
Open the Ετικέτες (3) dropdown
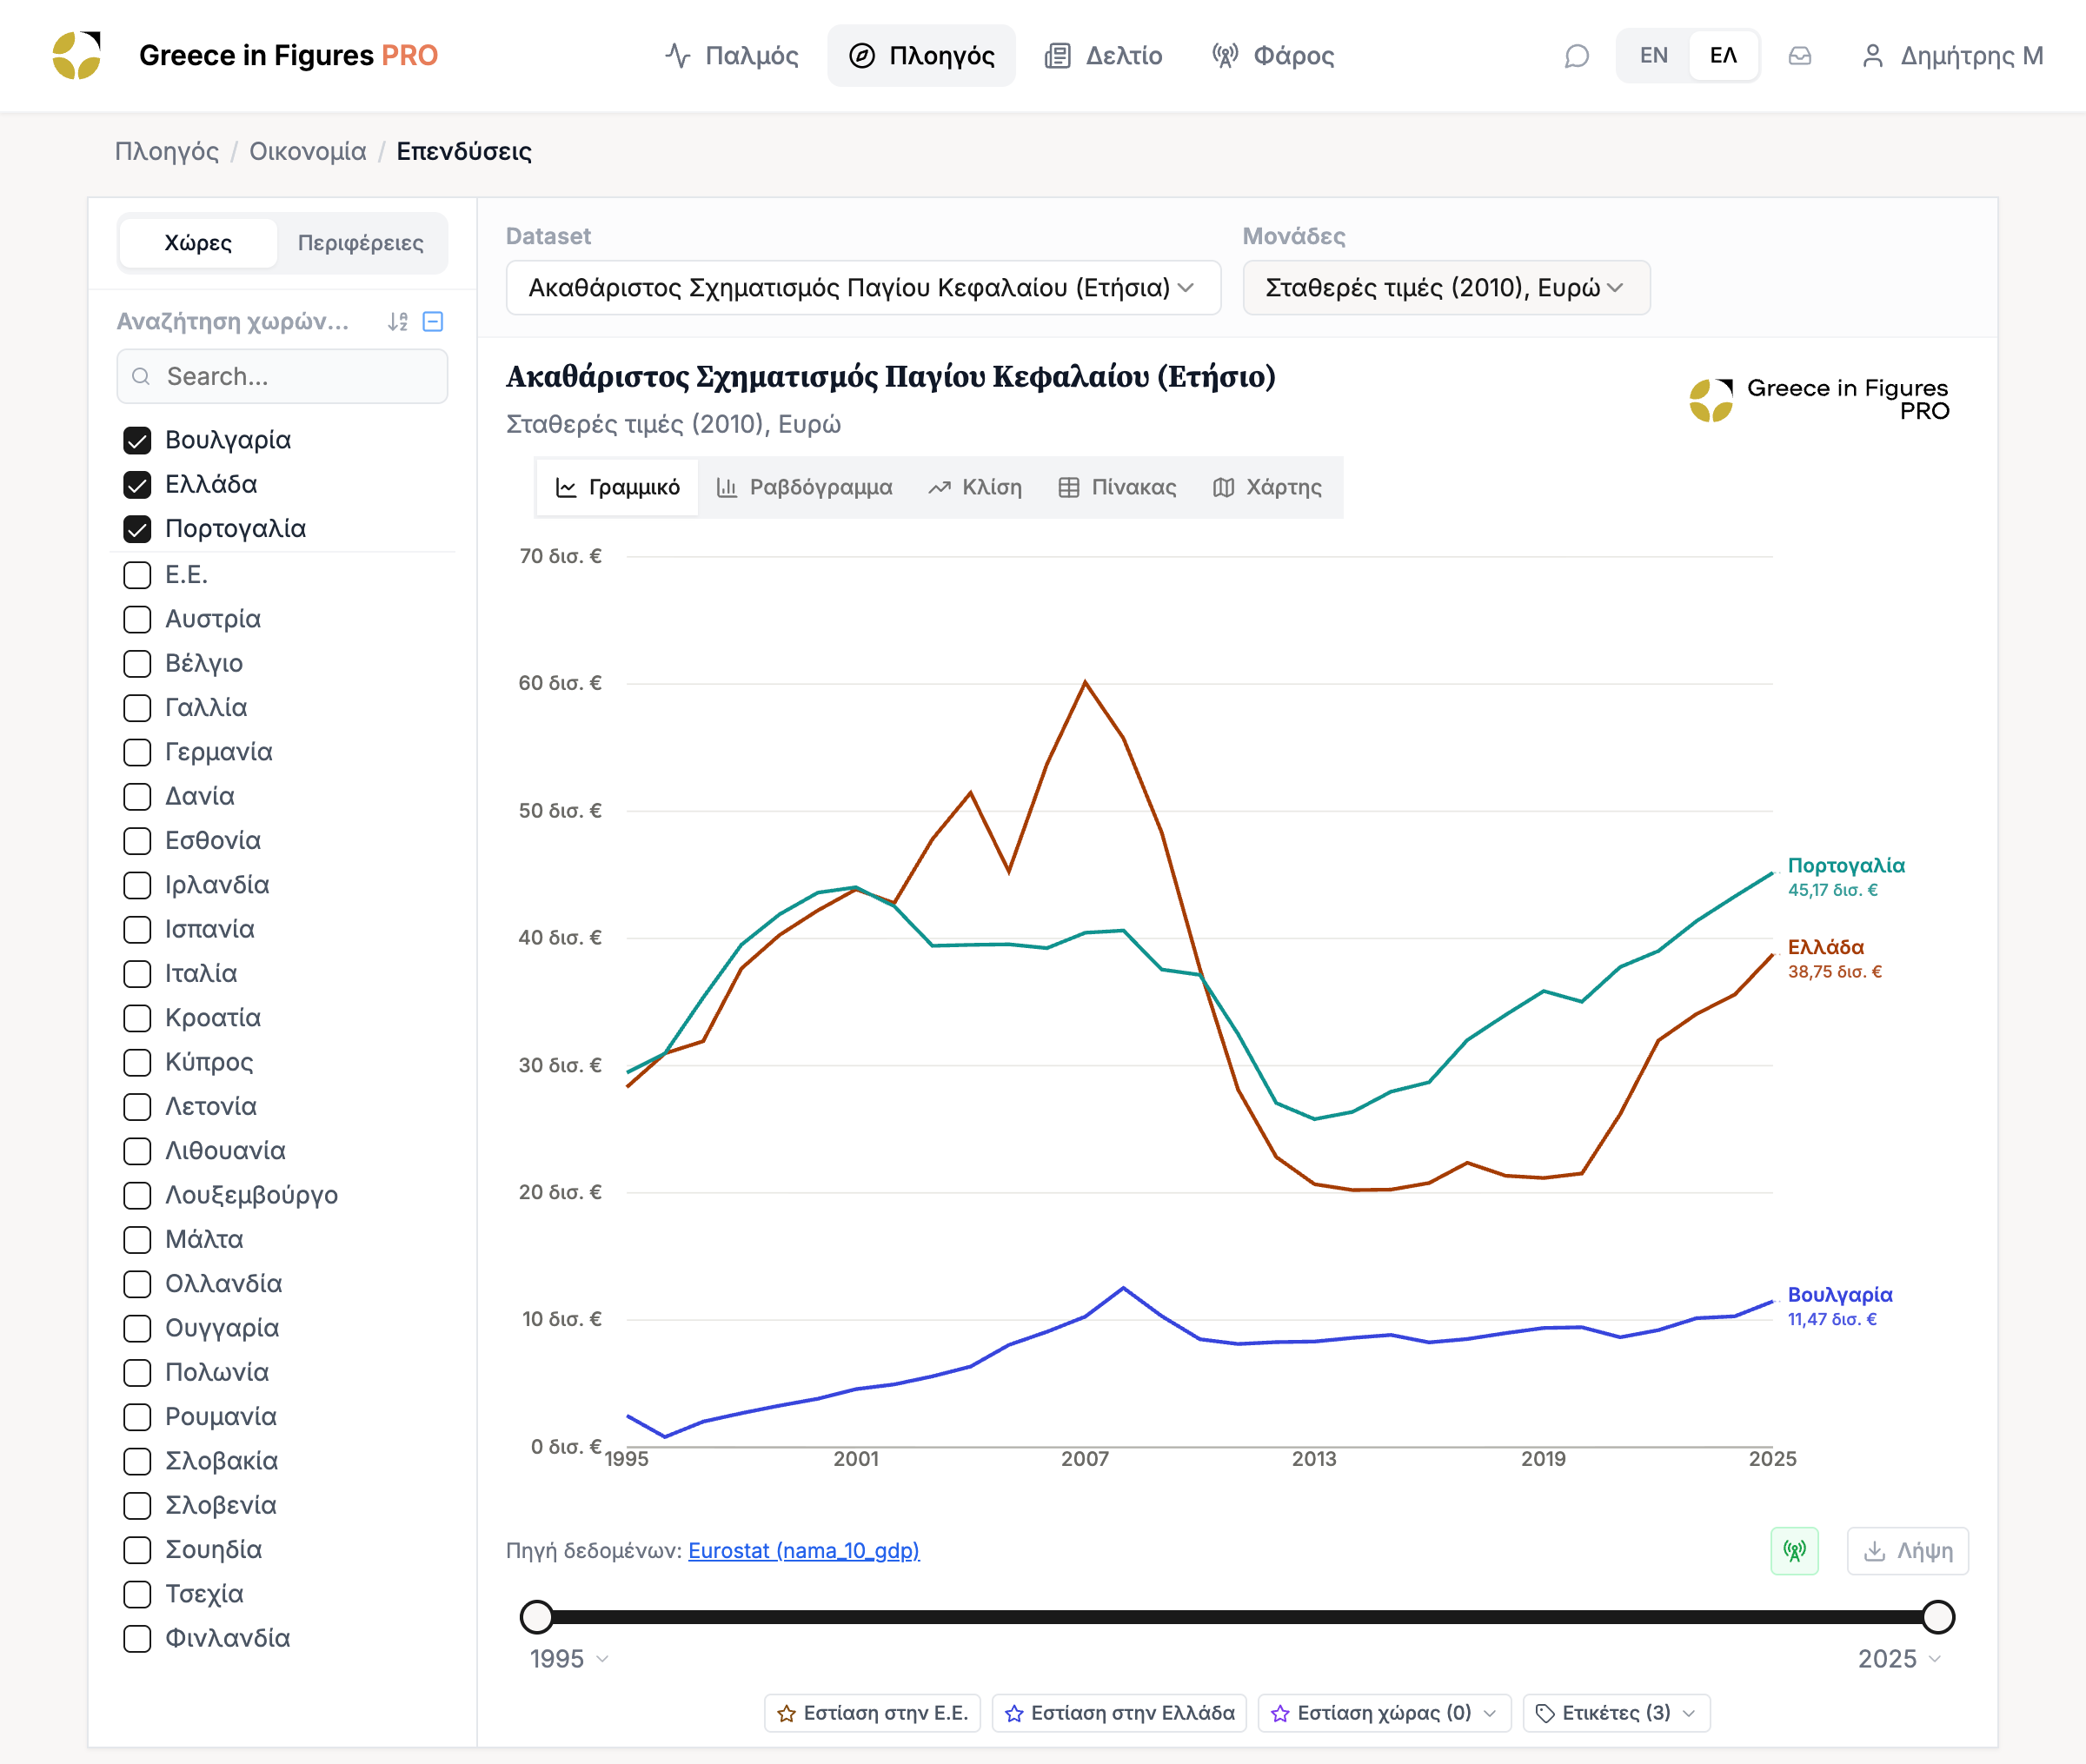(x=1616, y=1714)
